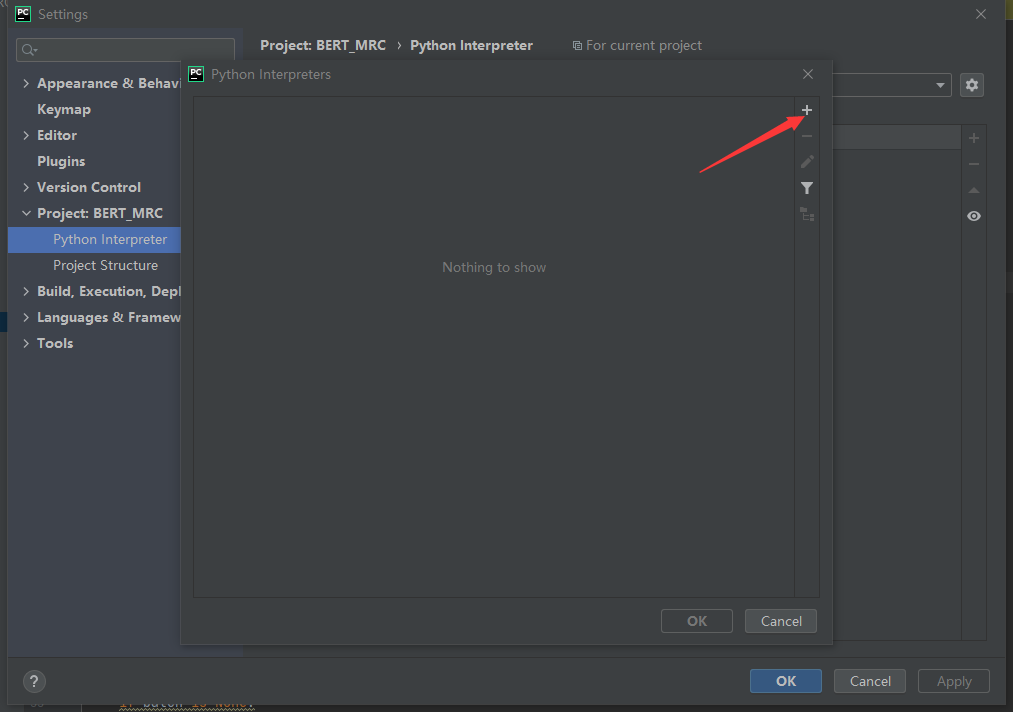Add a new interpreter with the plus icon
The image size is (1013, 712).
coord(807,110)
